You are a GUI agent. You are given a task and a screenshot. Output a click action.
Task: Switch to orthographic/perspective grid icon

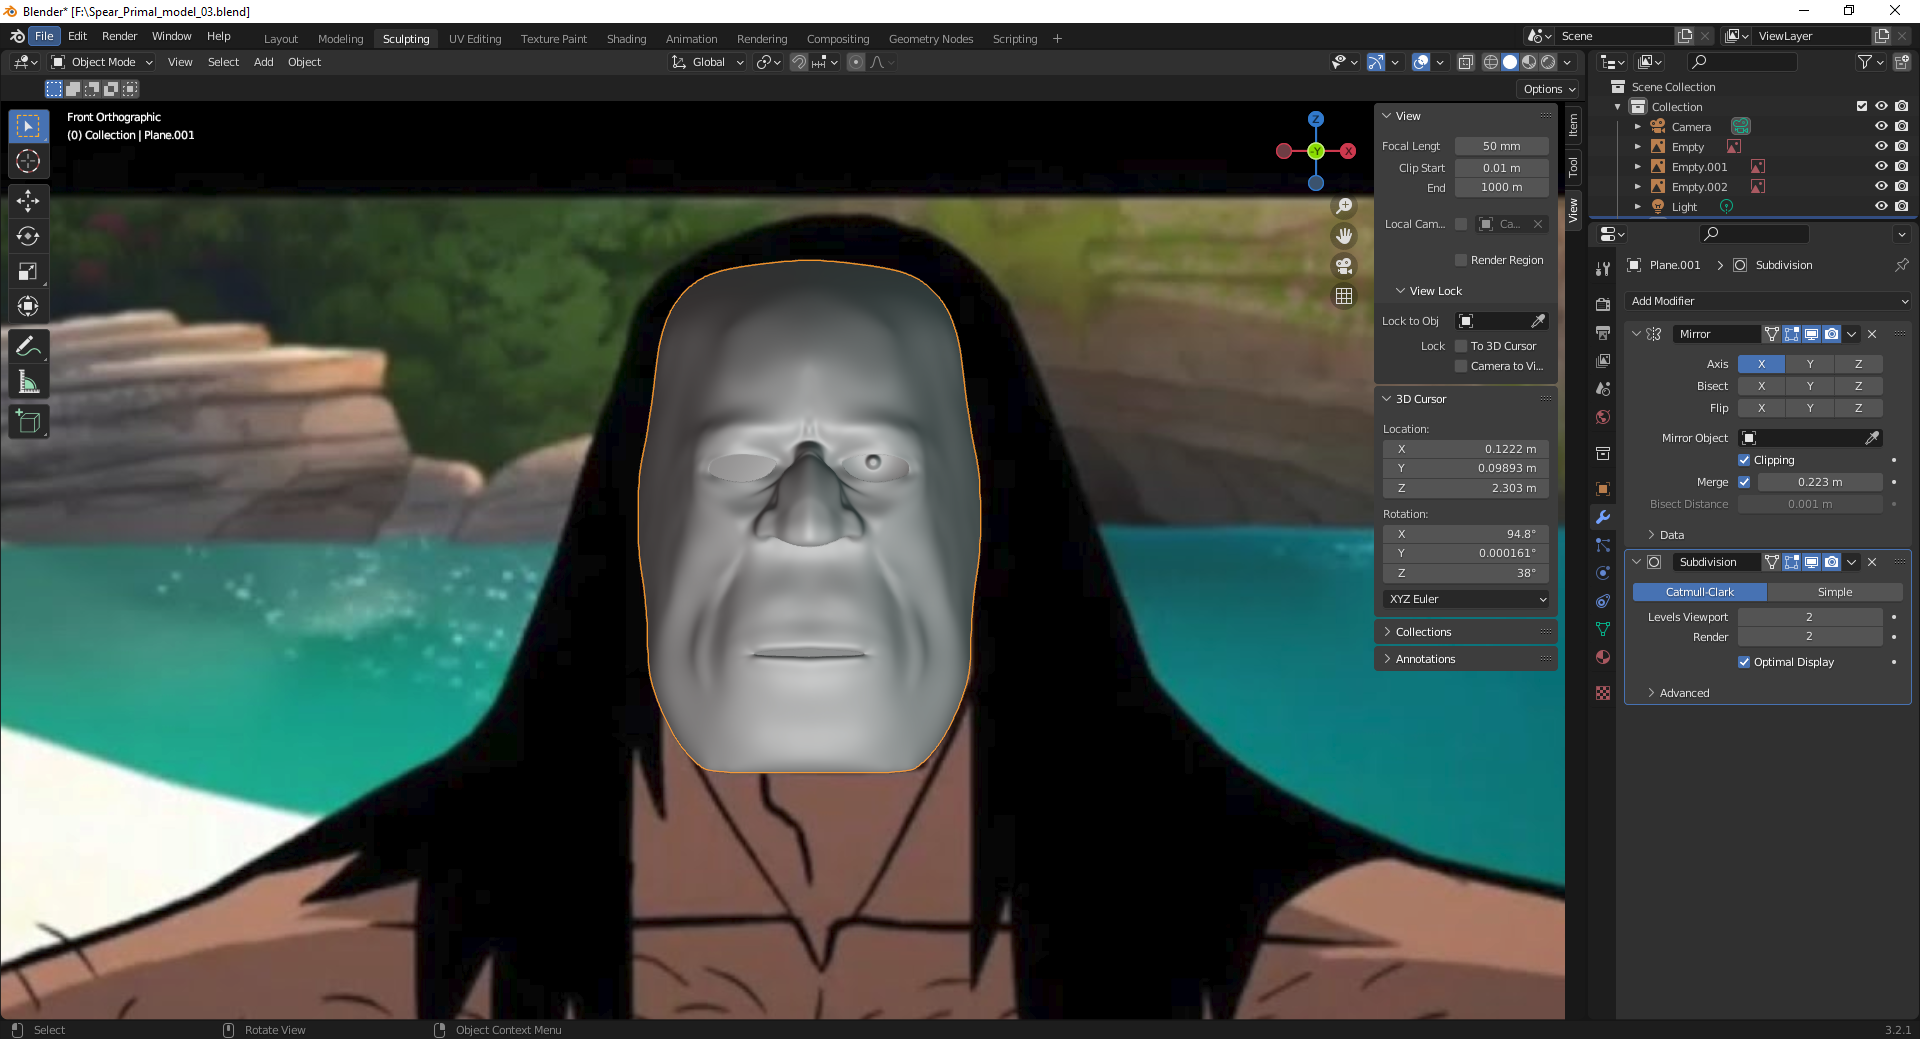tap(1344, 296)
